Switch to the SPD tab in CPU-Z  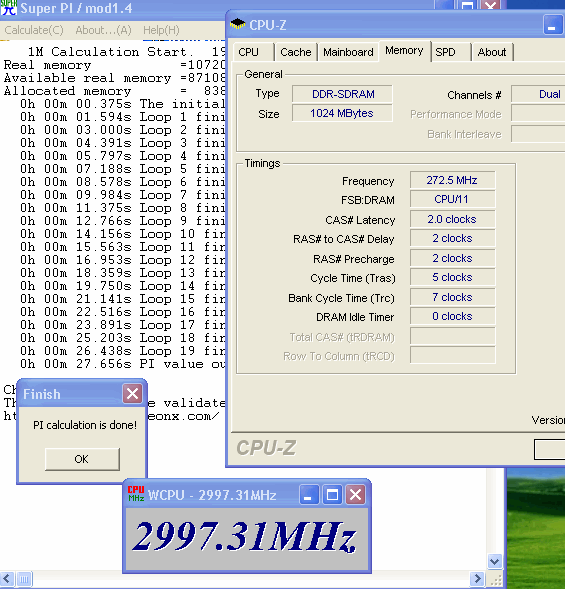click(x=452, y=52)
